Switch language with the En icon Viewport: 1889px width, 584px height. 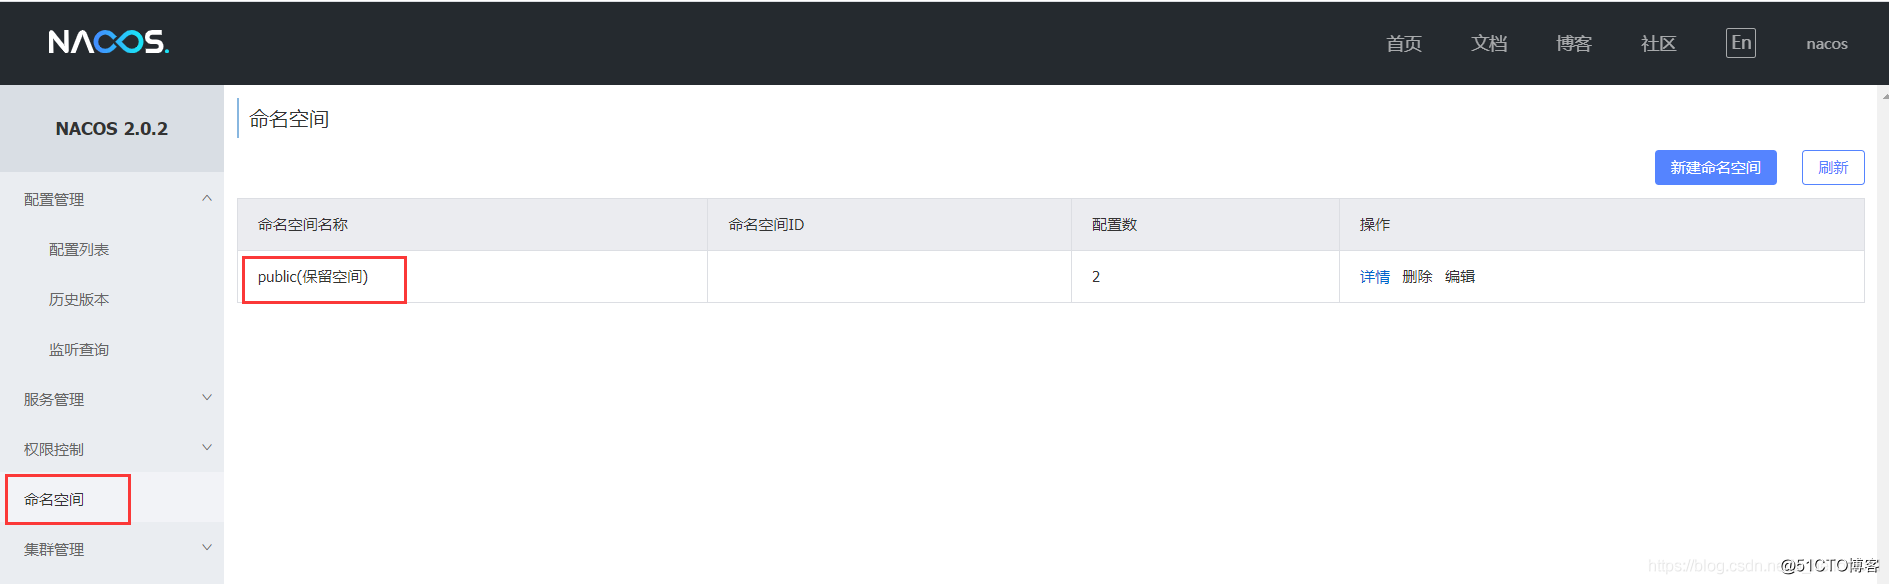click(x=1740, y=43)
